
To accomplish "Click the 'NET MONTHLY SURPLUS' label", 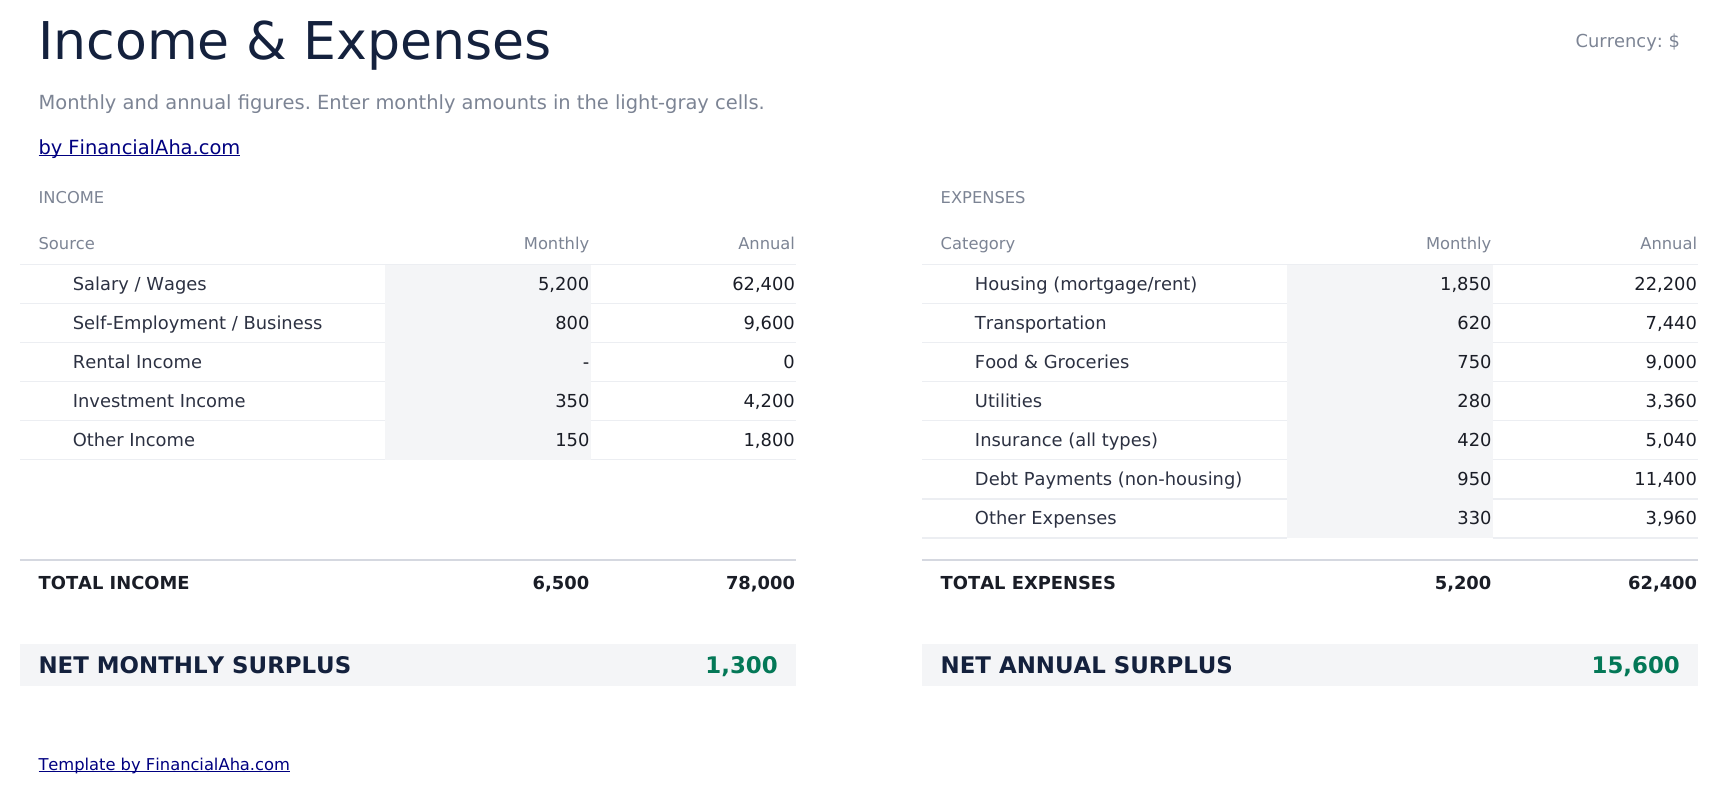I will click(195, 665).
